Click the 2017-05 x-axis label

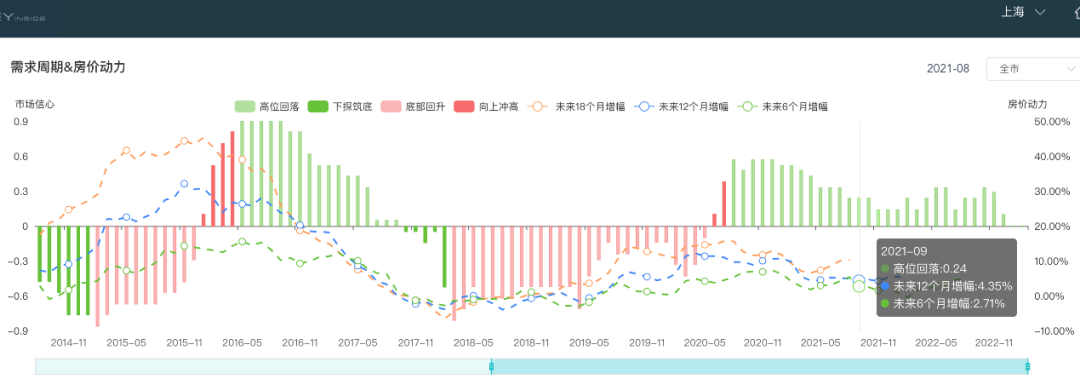357,342
